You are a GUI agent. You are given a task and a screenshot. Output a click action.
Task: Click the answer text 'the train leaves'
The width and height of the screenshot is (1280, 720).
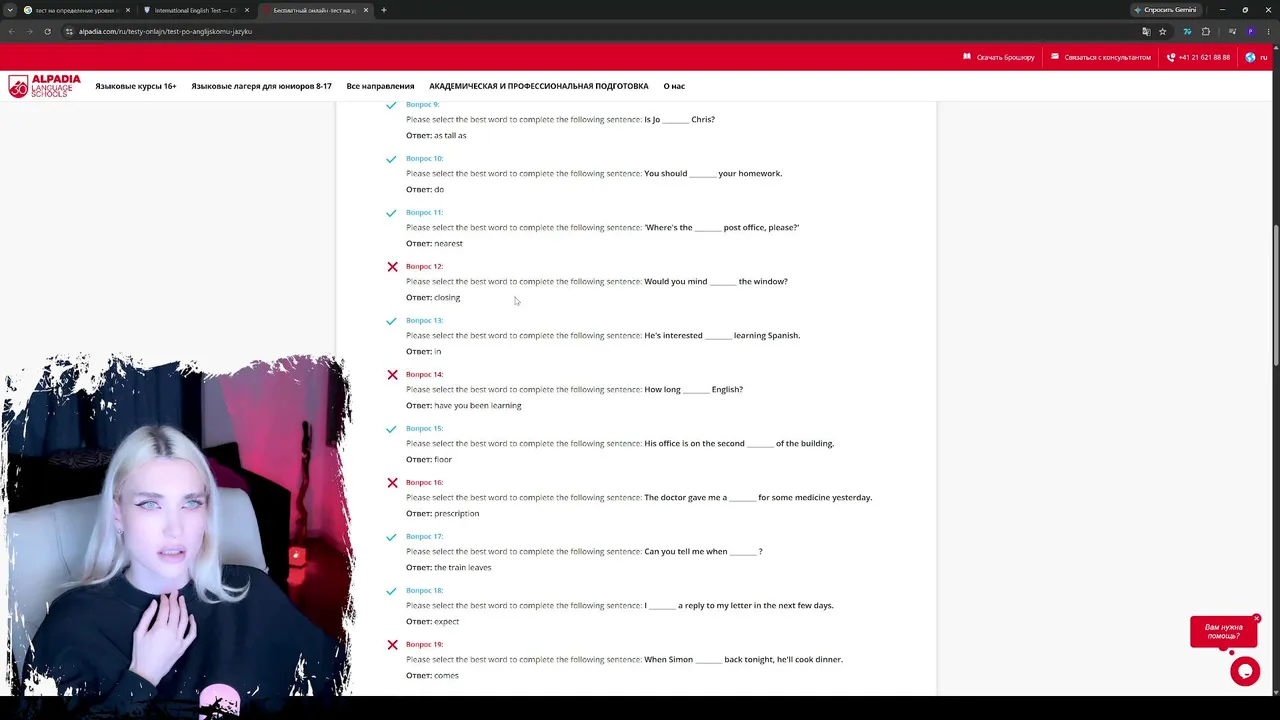tap(463, 567)
